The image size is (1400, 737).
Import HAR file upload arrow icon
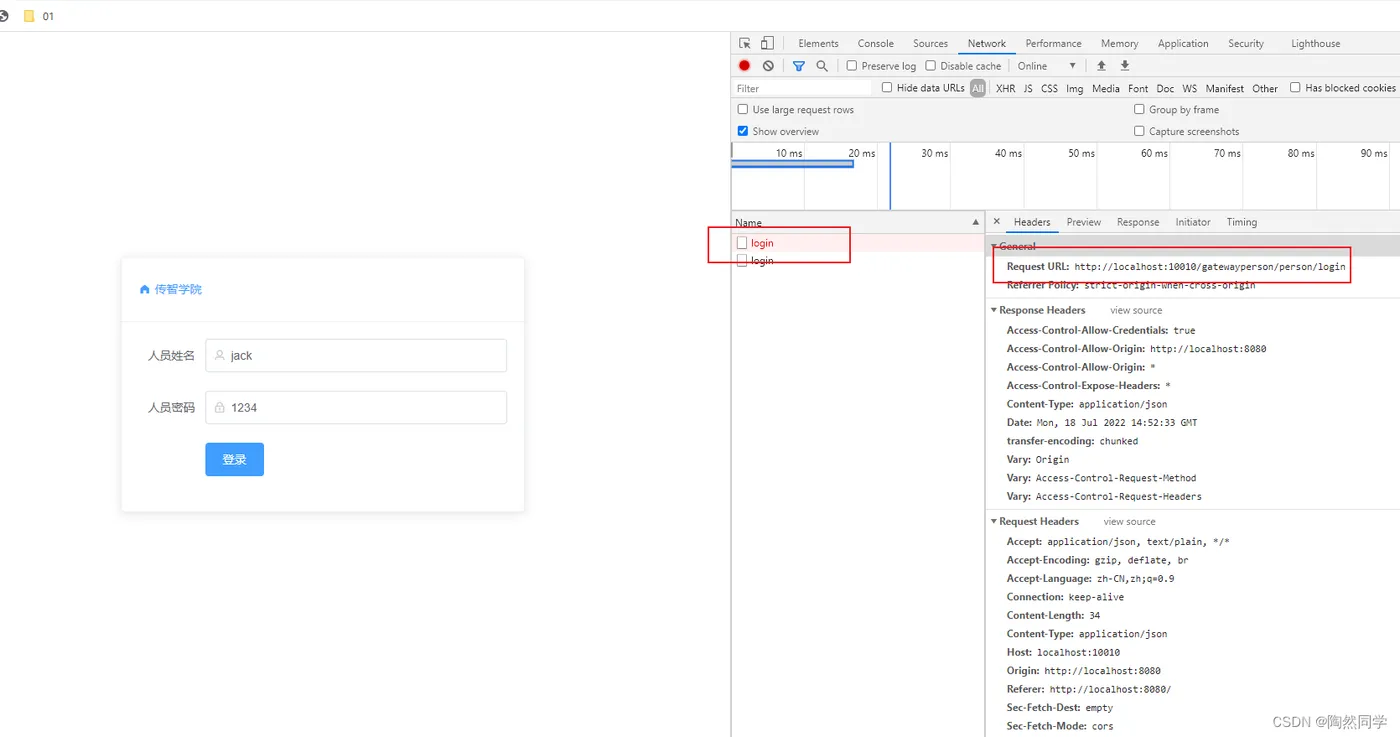click(x=1101, y=66)
